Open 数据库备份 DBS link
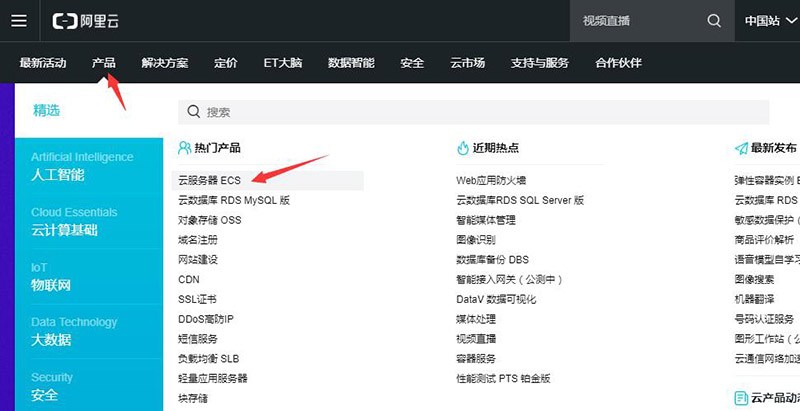 click(x=492, y=260)
